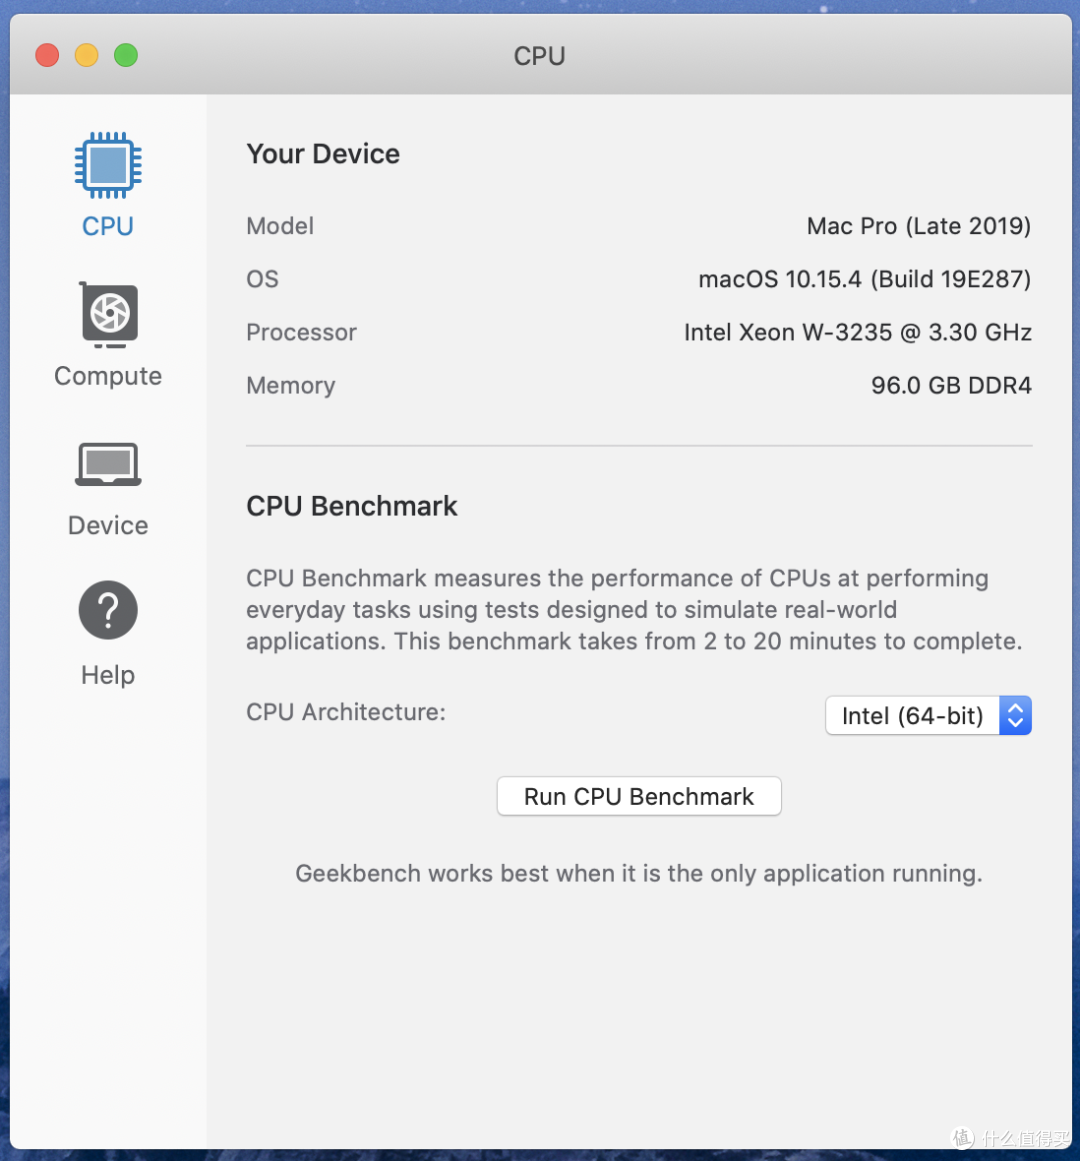Click the CPU Benchmark heading
Viewport: 1080px width, 1161px height.
click(352, 506)
